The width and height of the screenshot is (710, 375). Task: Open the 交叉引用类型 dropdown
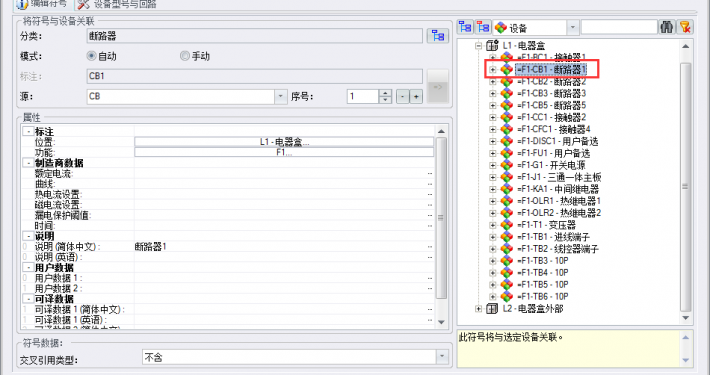coord(442,357)
